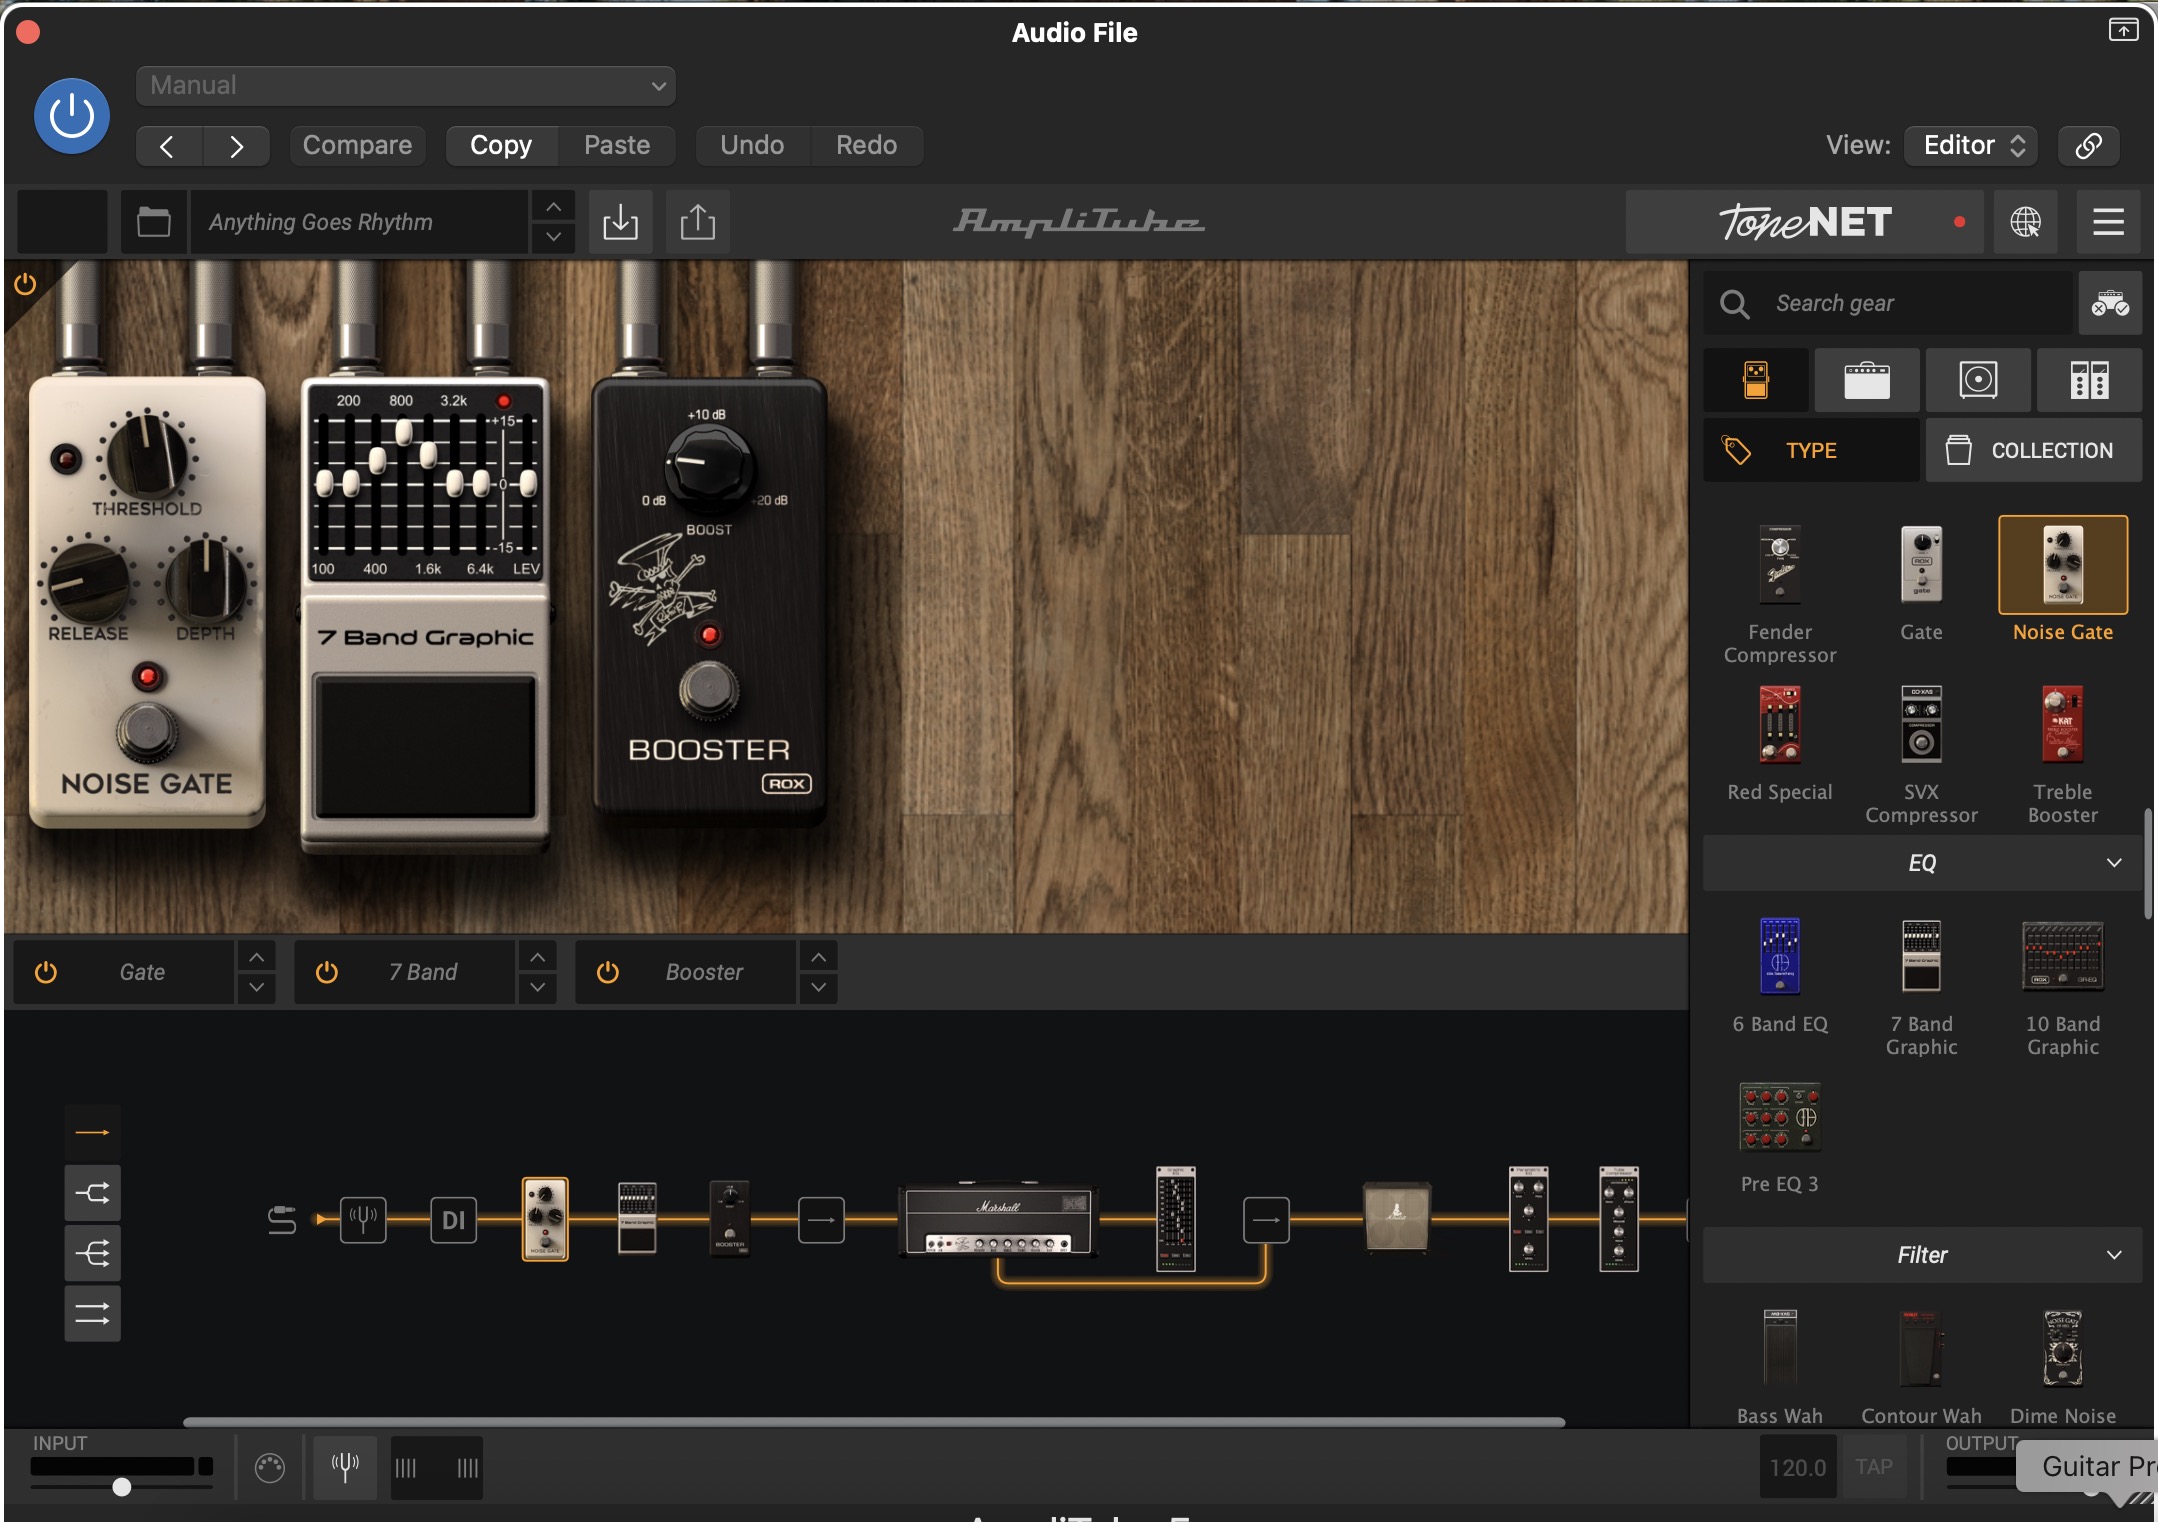
Task: Collapse the EQ category section
Action: click(x=1922, y=863)
